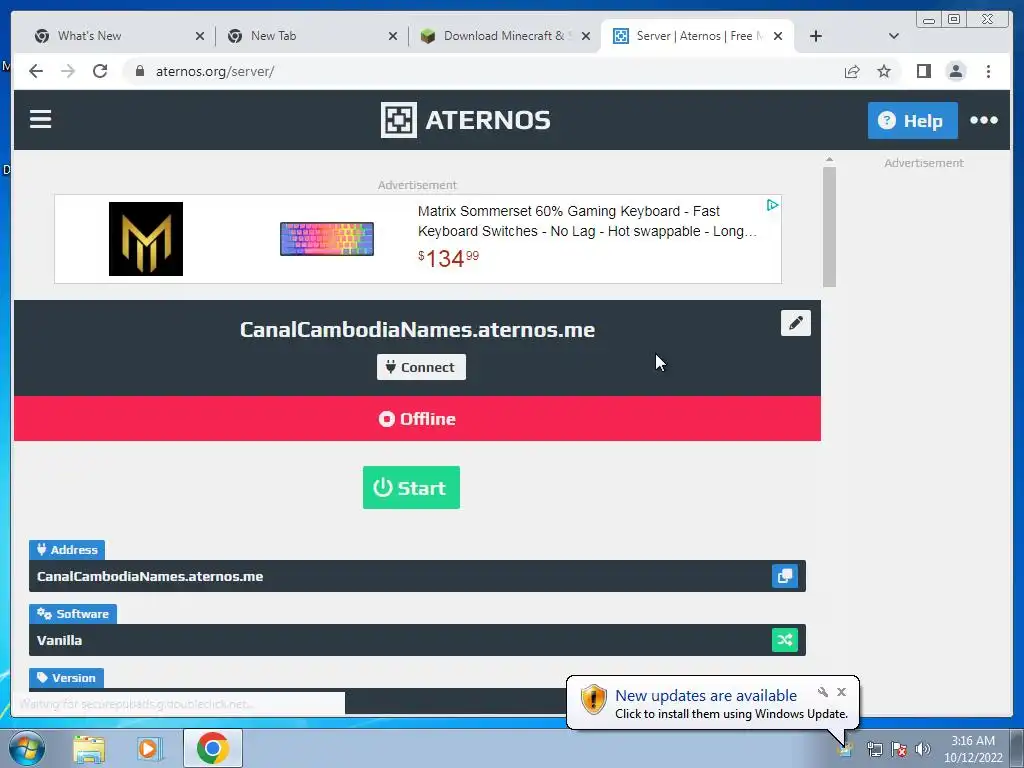
Task: Open the three-dots more options menu
Action: (984, 120)
